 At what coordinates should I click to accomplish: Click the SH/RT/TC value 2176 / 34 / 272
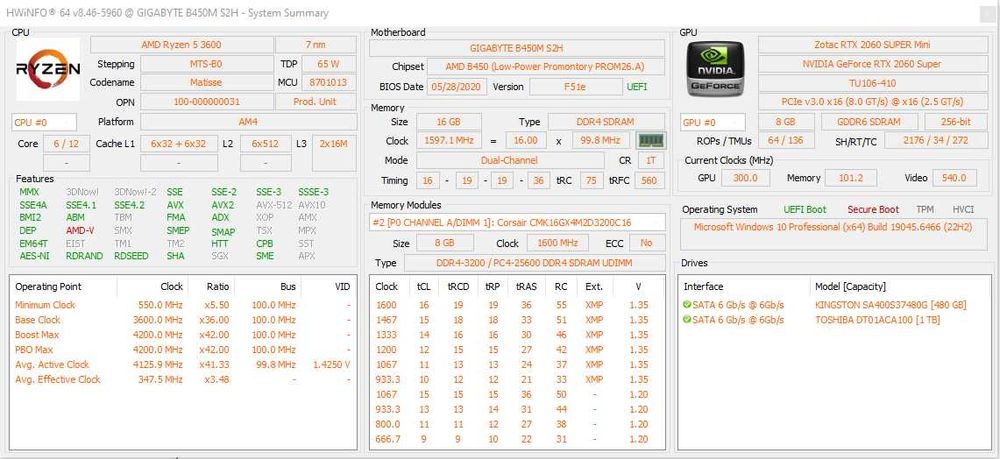[x=936, y=140]
